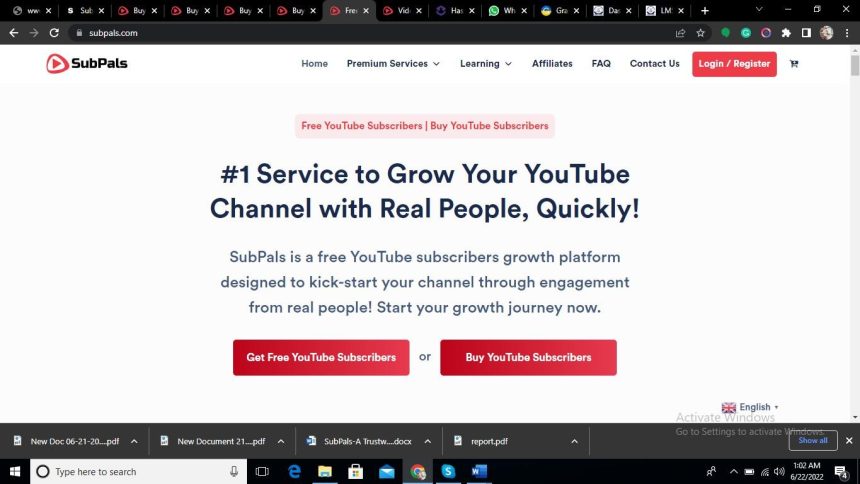Screen dimensions: 860x484
Task: Click Get Free YouTube Subscribers button
Action: click(321, 357)
